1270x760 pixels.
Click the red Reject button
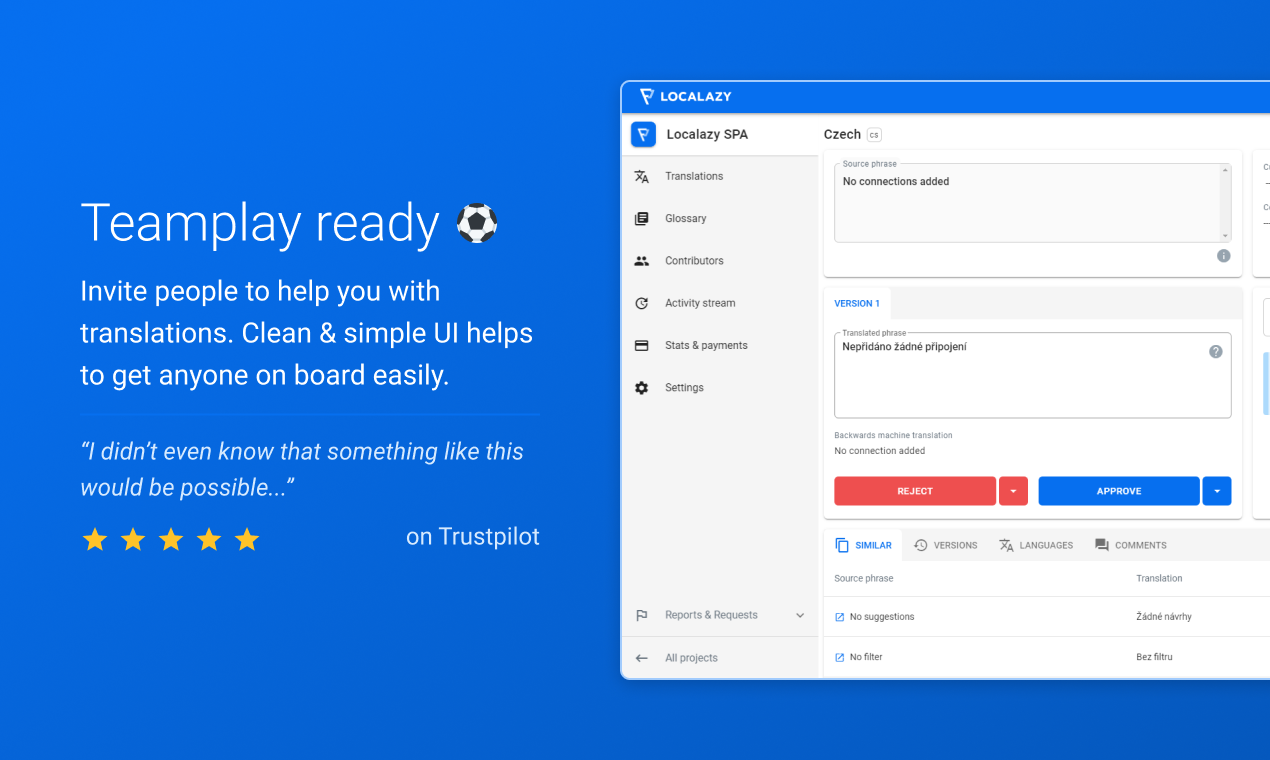point(915,491)
